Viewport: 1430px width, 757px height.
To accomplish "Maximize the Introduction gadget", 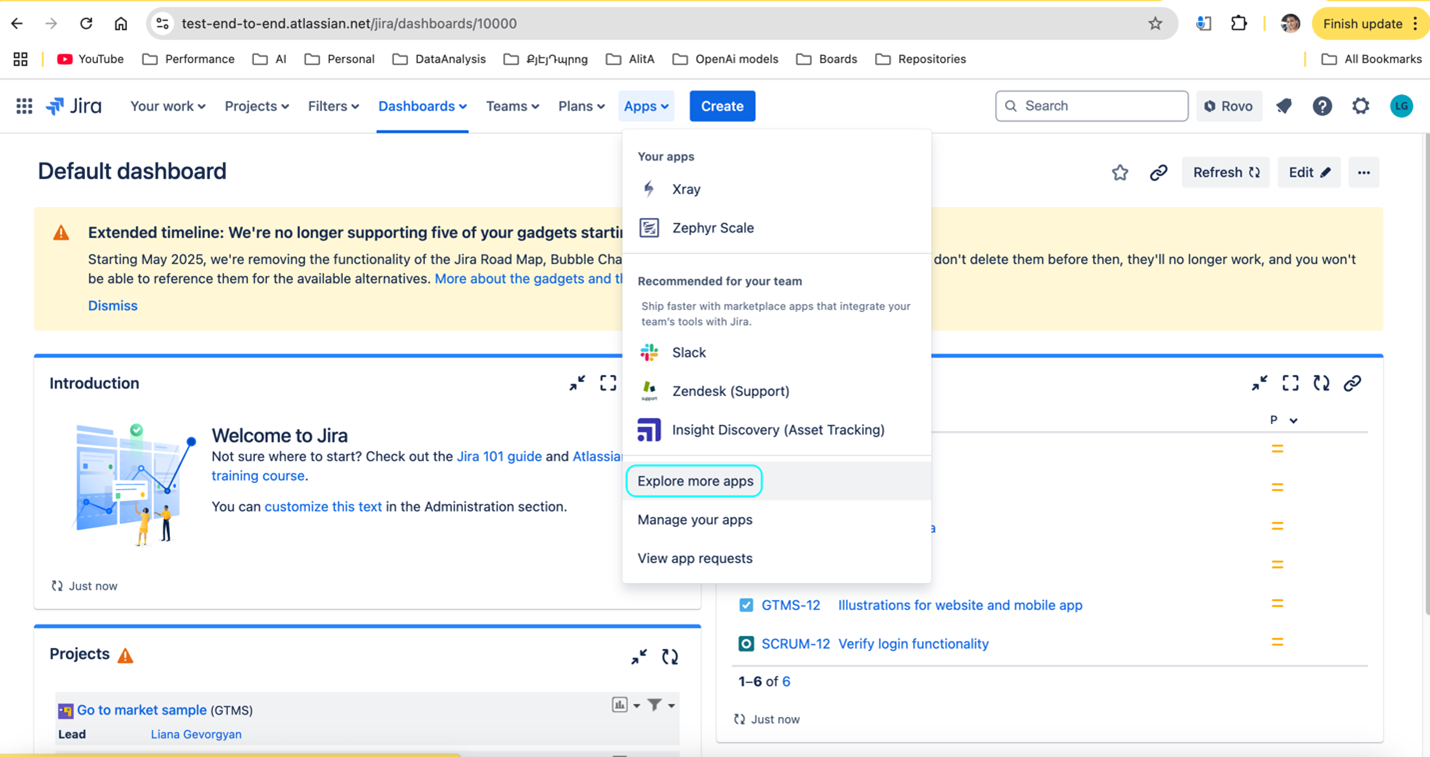I will pyautogui.click(x=608, y=383).
